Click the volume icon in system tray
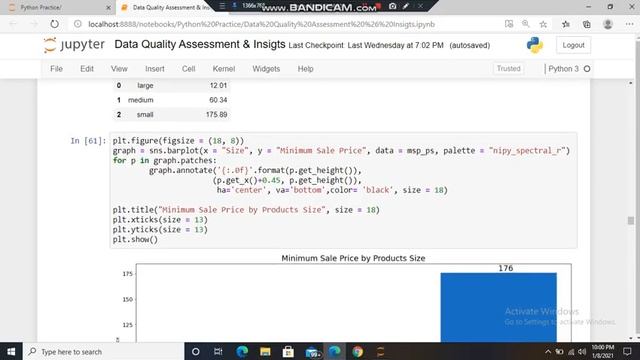This screenshot has width=640, height=360. tap(582, 352)
